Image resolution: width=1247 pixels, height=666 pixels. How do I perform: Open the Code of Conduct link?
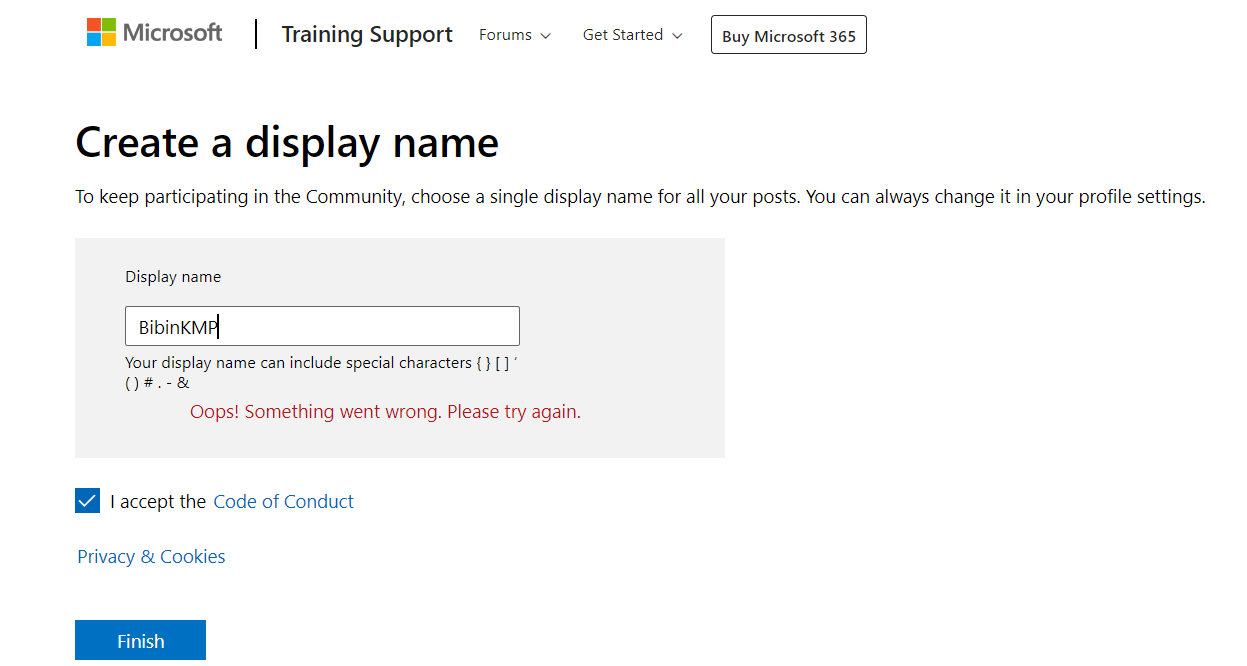tap(284, 502)
